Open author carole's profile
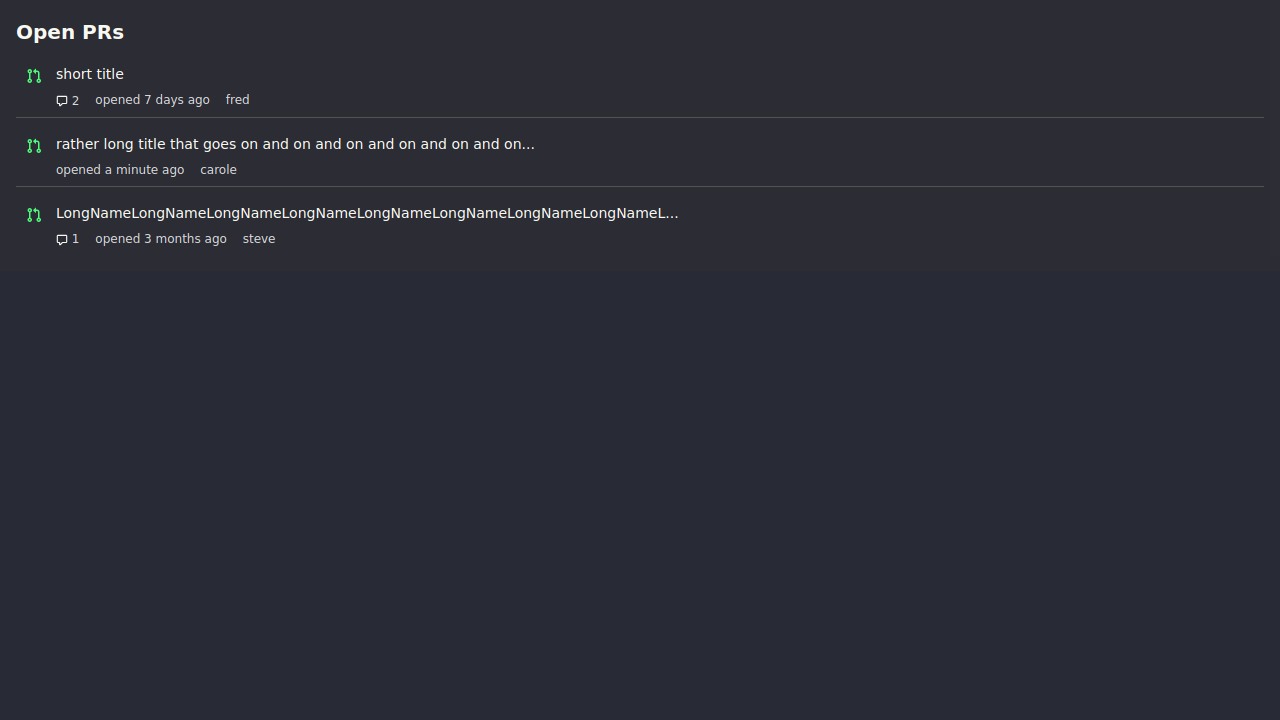The width and height of the screenshot is (1280, 720). tap(218, 170)
